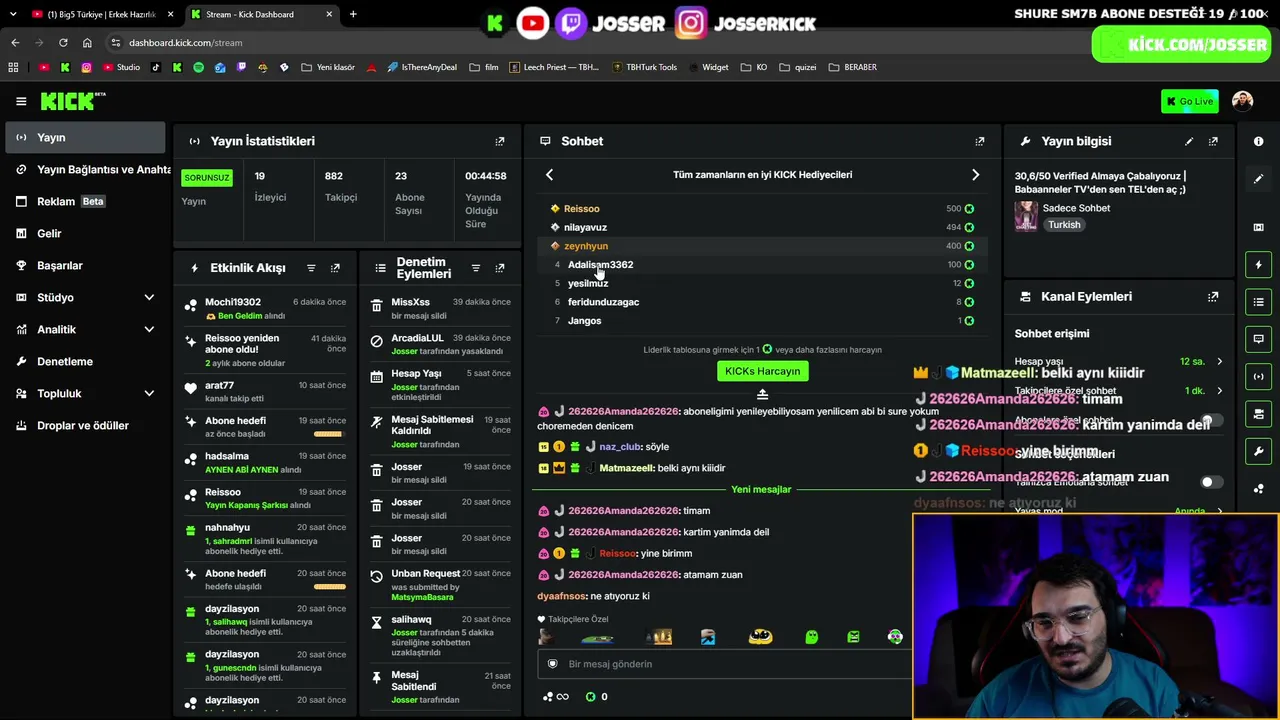Click MatsymaBasara in the Unban Request entry
Image resolution: width=1280 pixels, height=720 pixels.
[422, 597]
